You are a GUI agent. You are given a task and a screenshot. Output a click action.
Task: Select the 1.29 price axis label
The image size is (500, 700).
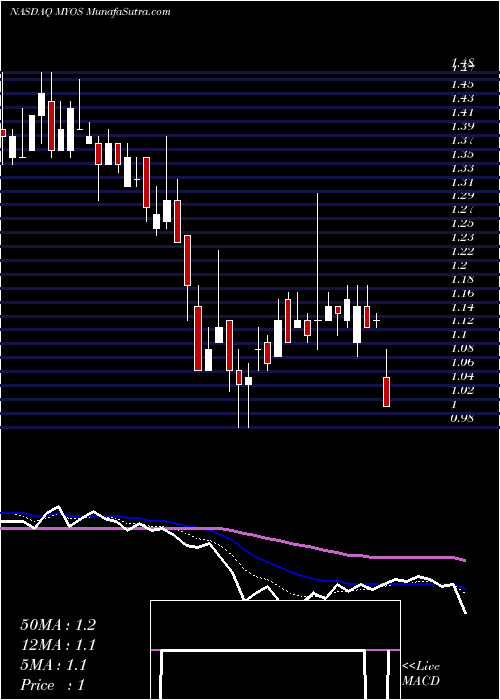tap(462, 196)
